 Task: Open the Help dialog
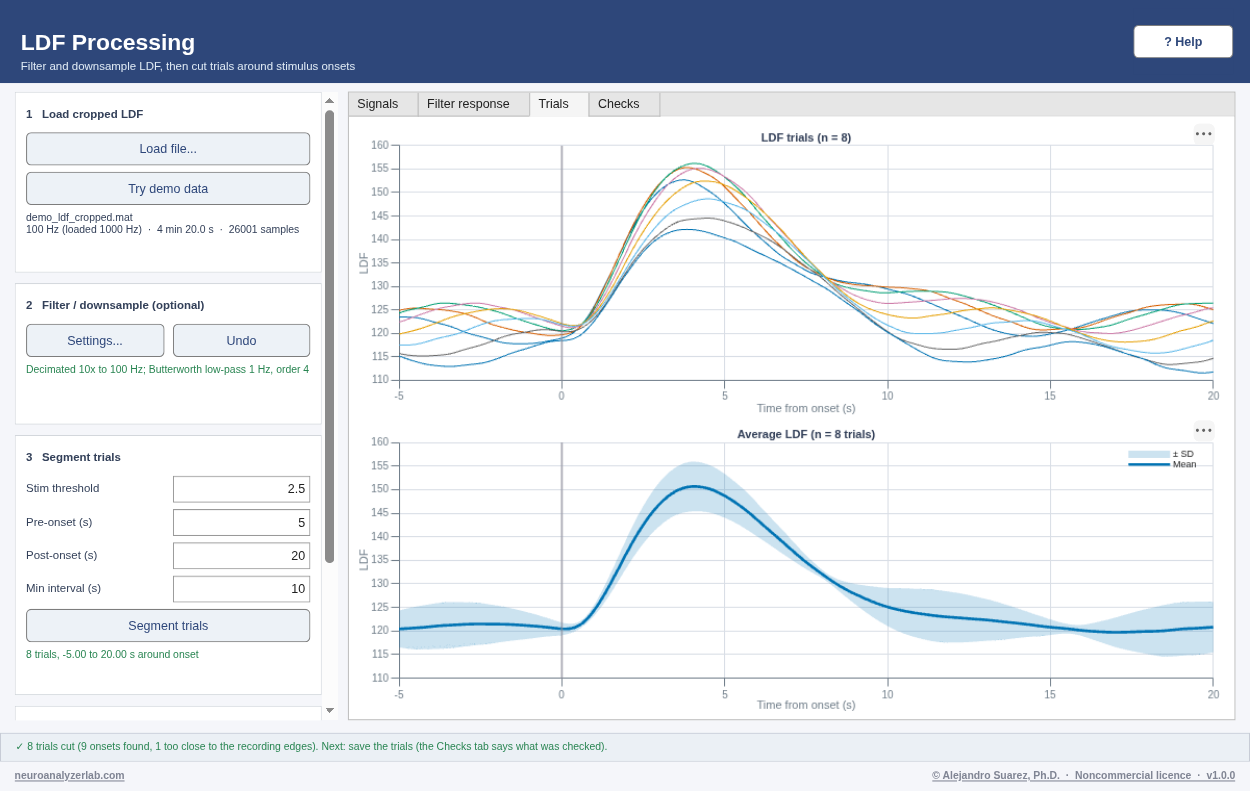pyautogui.click(x=1183, y=42)
